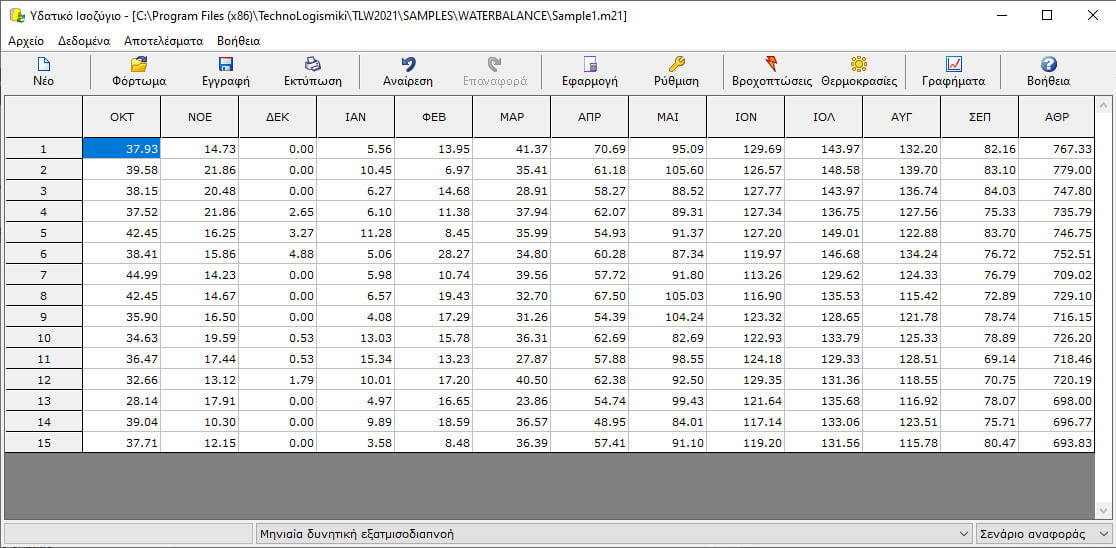Open Ρύθμιση wrench settings icon
The width and height of the screenshot is (1116, 548).
coord(676,65)
